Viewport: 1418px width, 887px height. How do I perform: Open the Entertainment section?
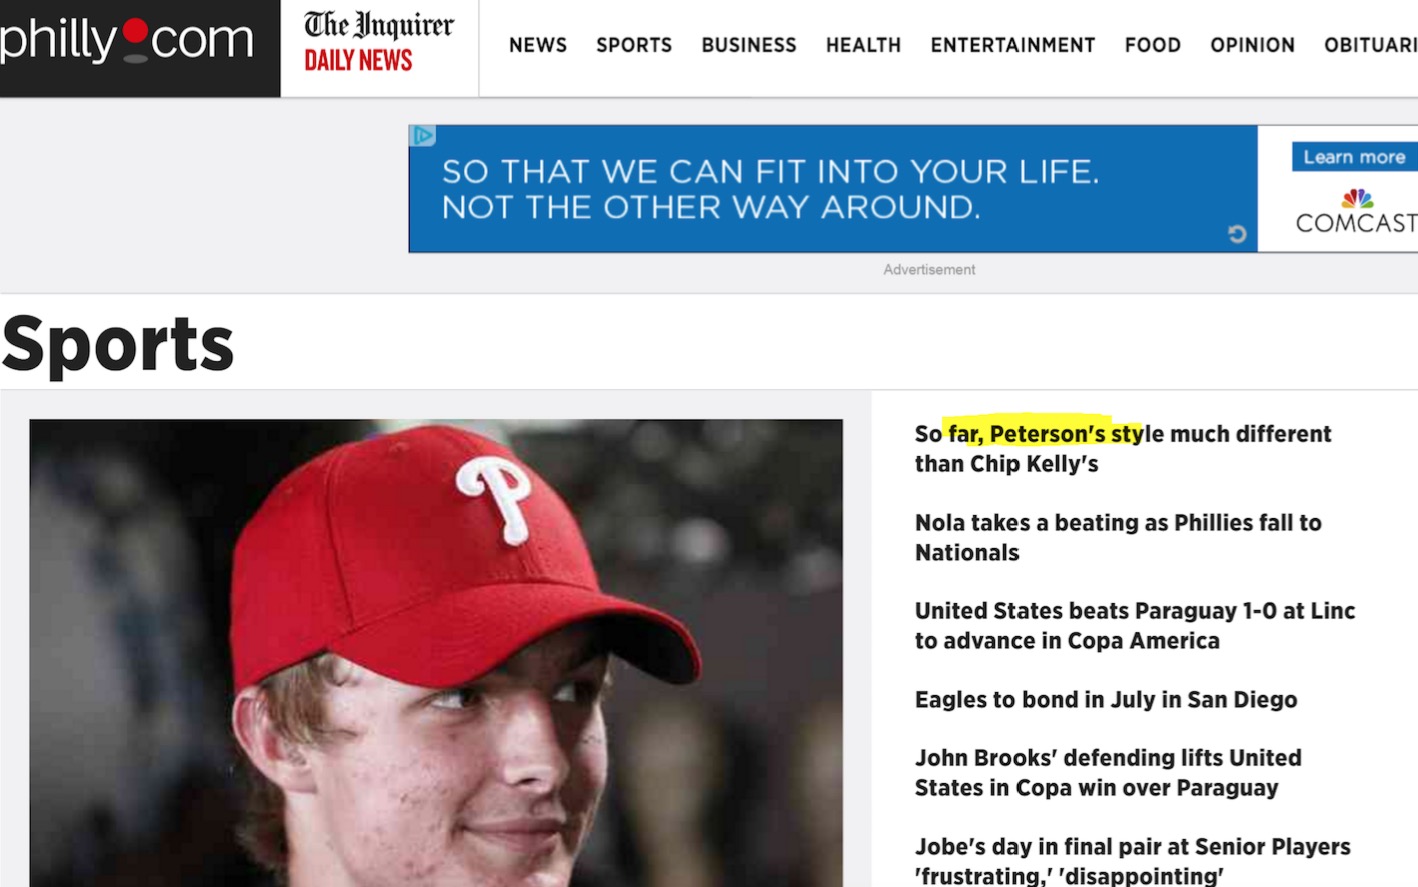point(1012,45)
